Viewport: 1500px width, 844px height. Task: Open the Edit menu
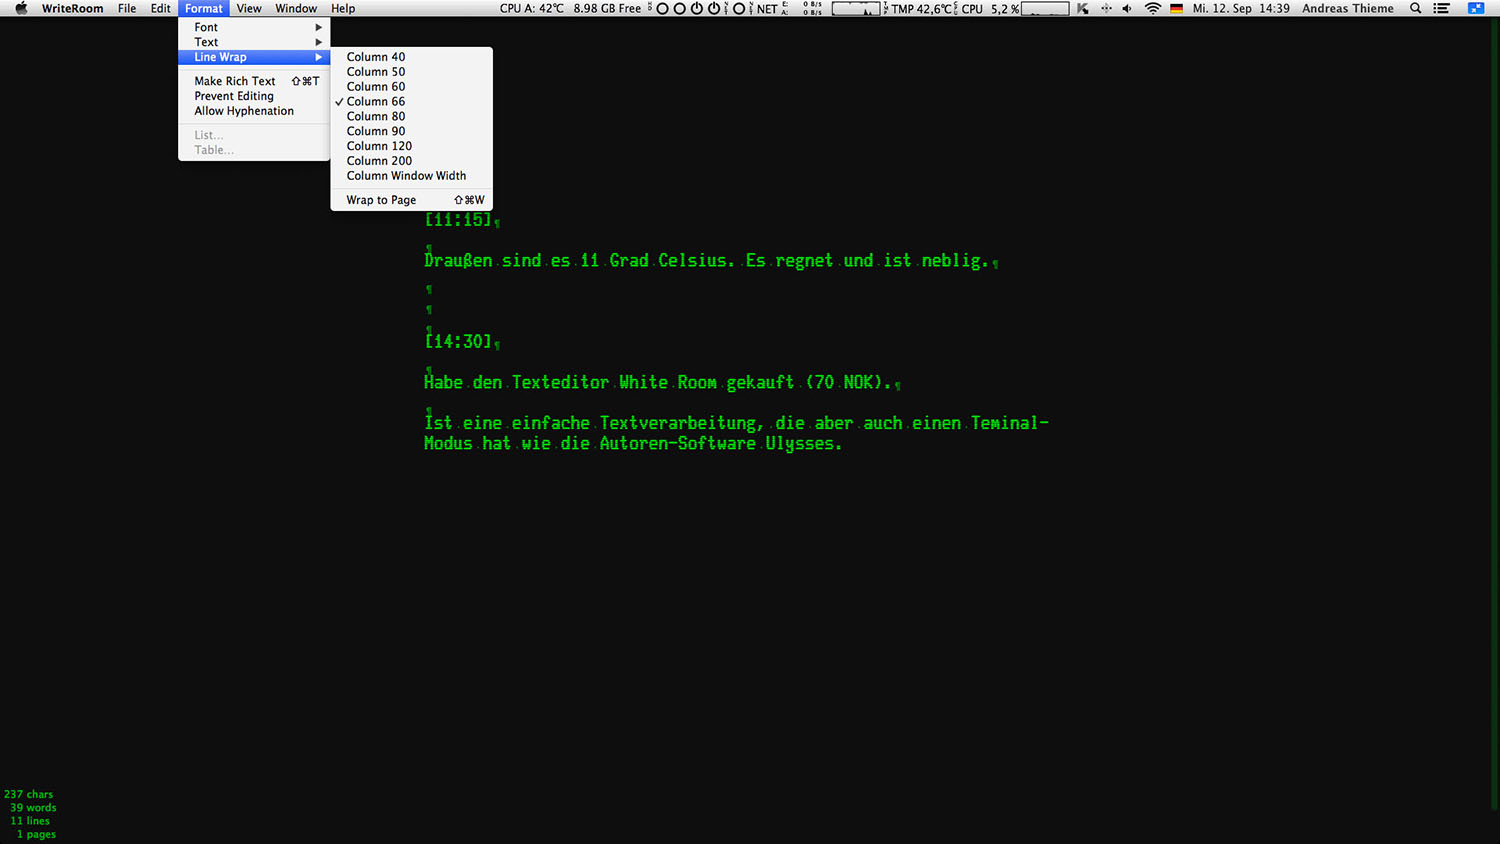(161, 8)
